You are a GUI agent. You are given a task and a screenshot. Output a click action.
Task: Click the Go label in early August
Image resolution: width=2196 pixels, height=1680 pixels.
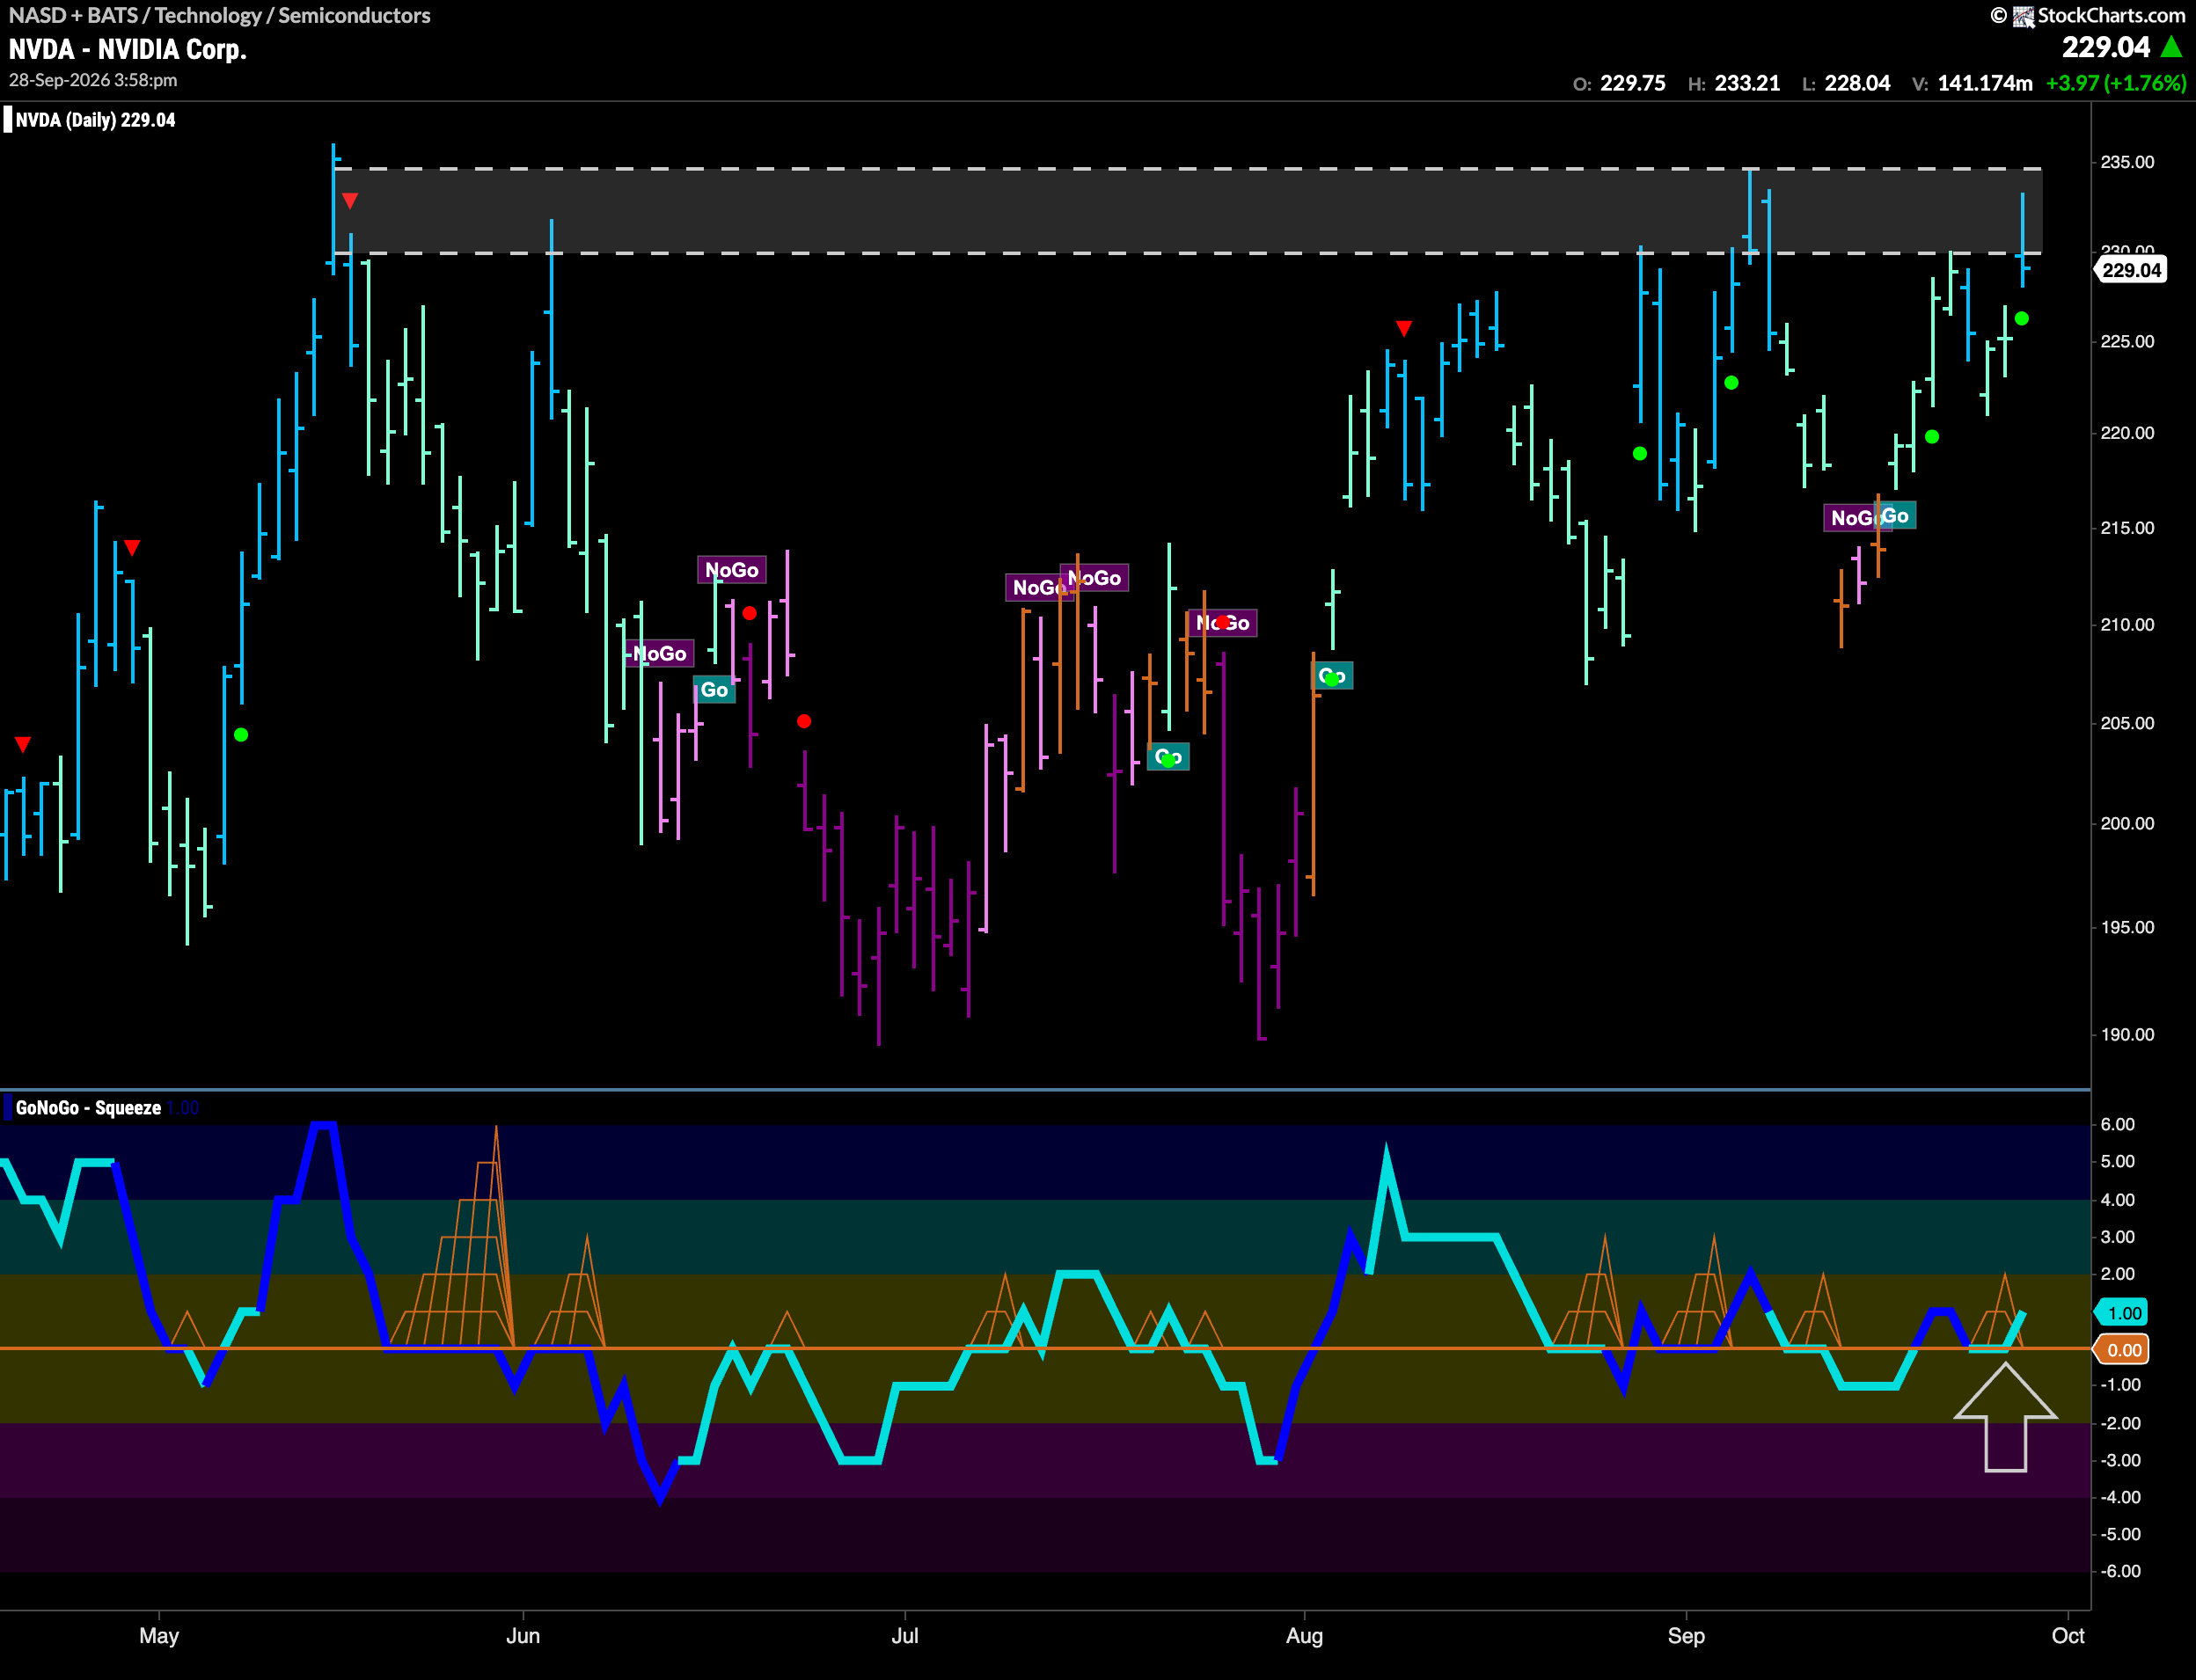coord(1332,676)
